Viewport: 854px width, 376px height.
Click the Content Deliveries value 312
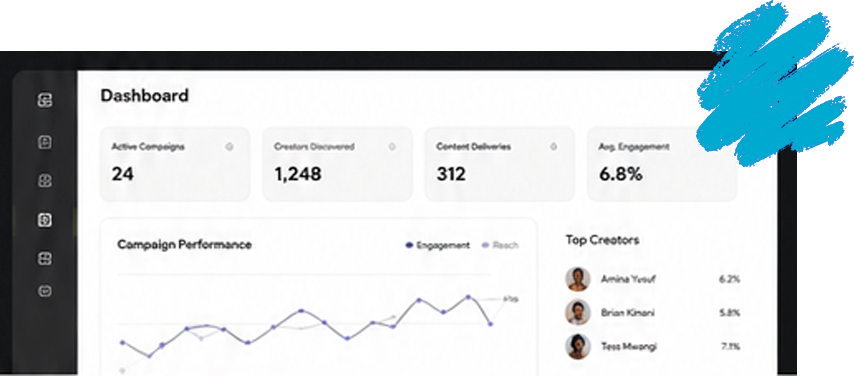pos(451,174)
